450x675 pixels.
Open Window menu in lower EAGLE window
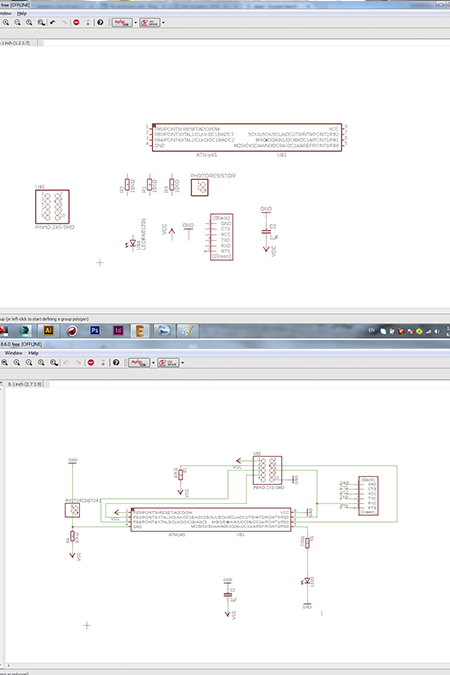(13, 353)
